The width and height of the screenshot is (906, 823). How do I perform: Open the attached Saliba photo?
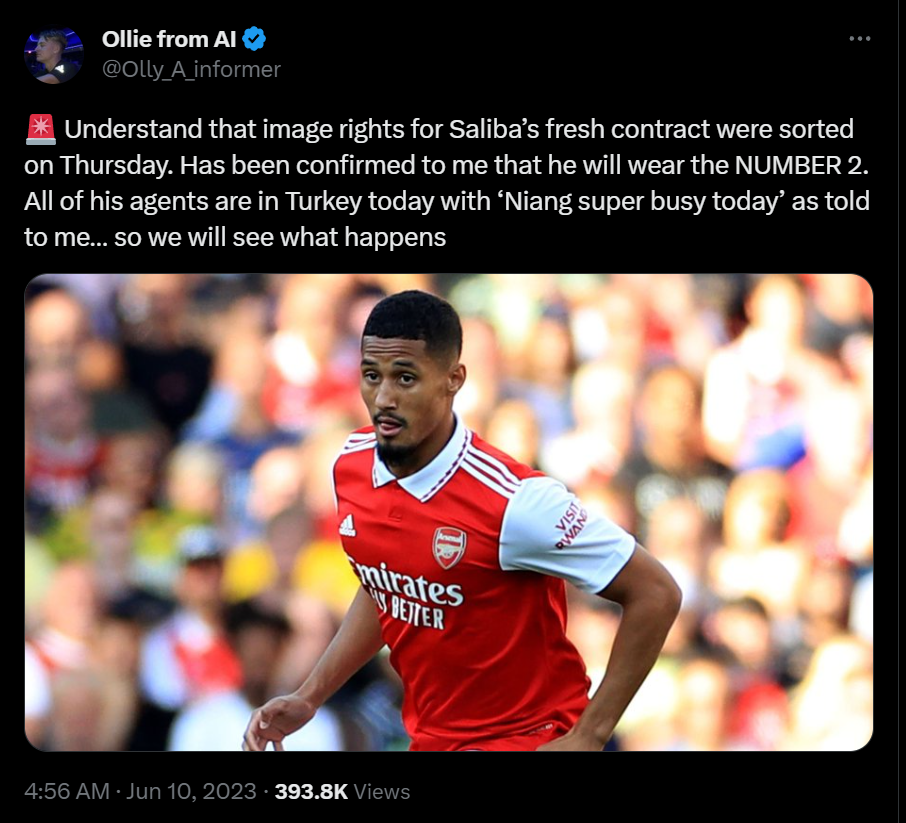tap(448, 512)
